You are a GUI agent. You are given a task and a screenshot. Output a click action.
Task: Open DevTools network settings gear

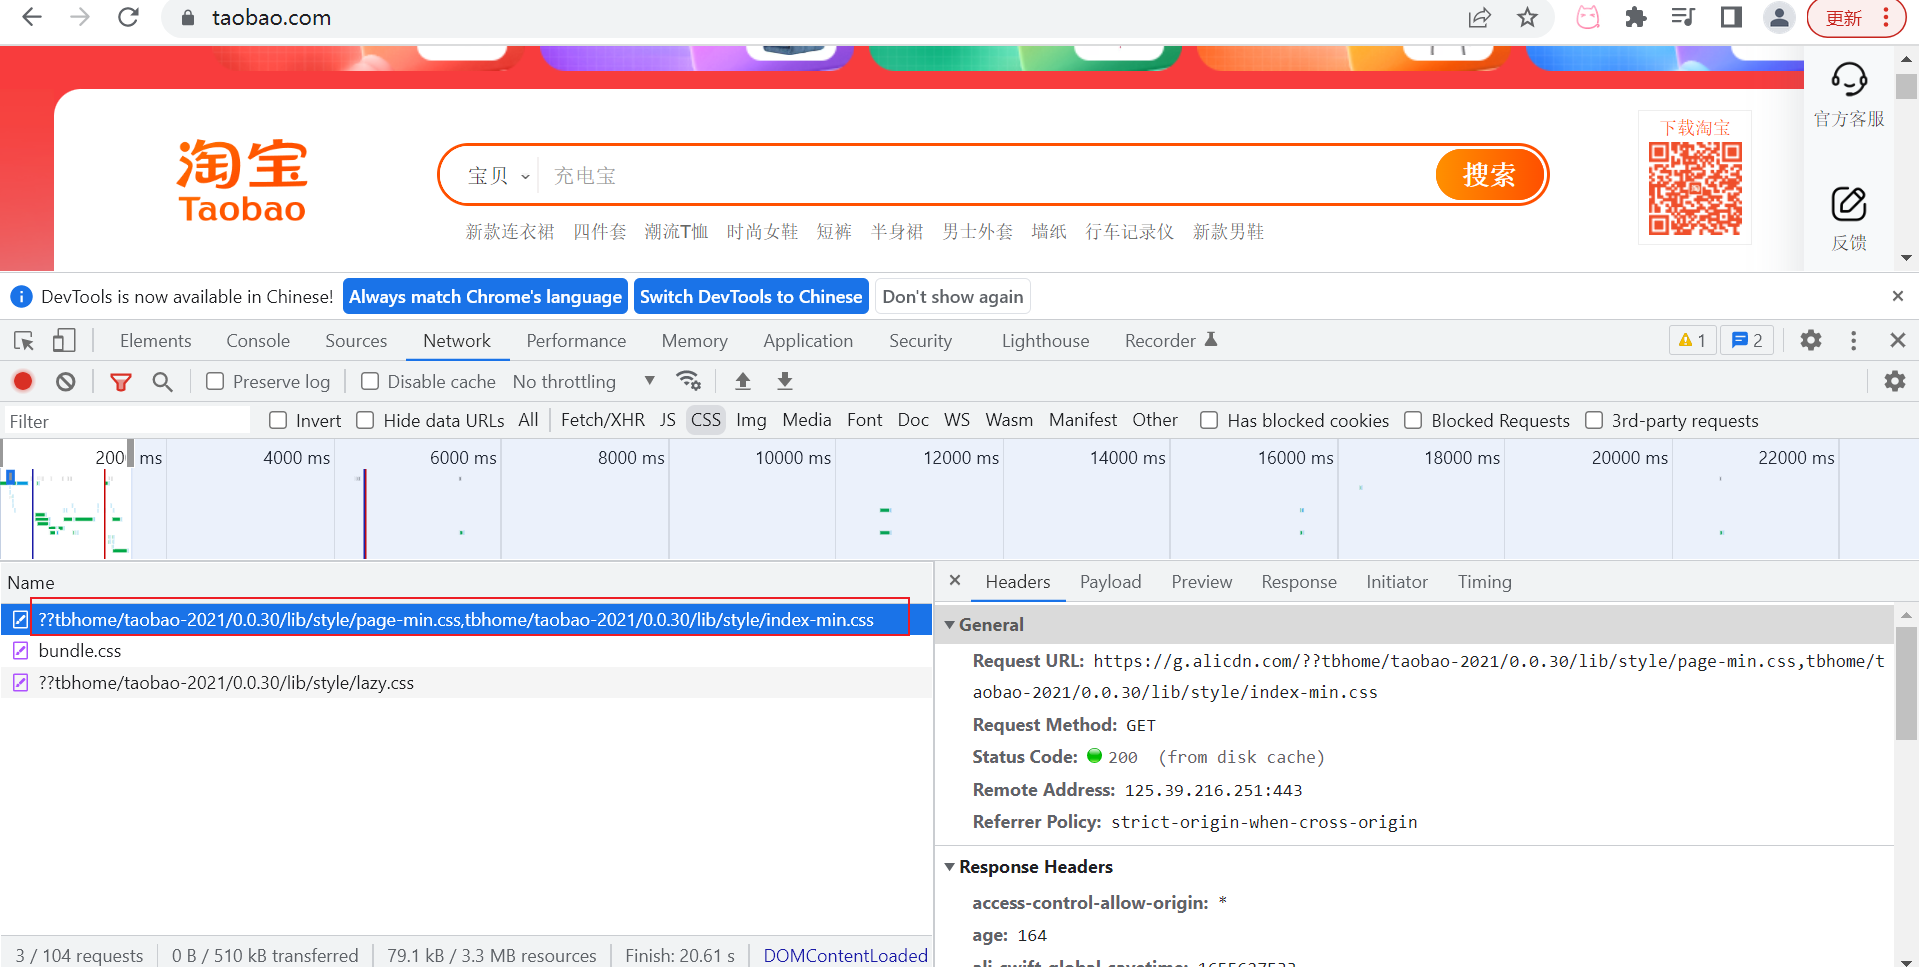point(1895,381)
